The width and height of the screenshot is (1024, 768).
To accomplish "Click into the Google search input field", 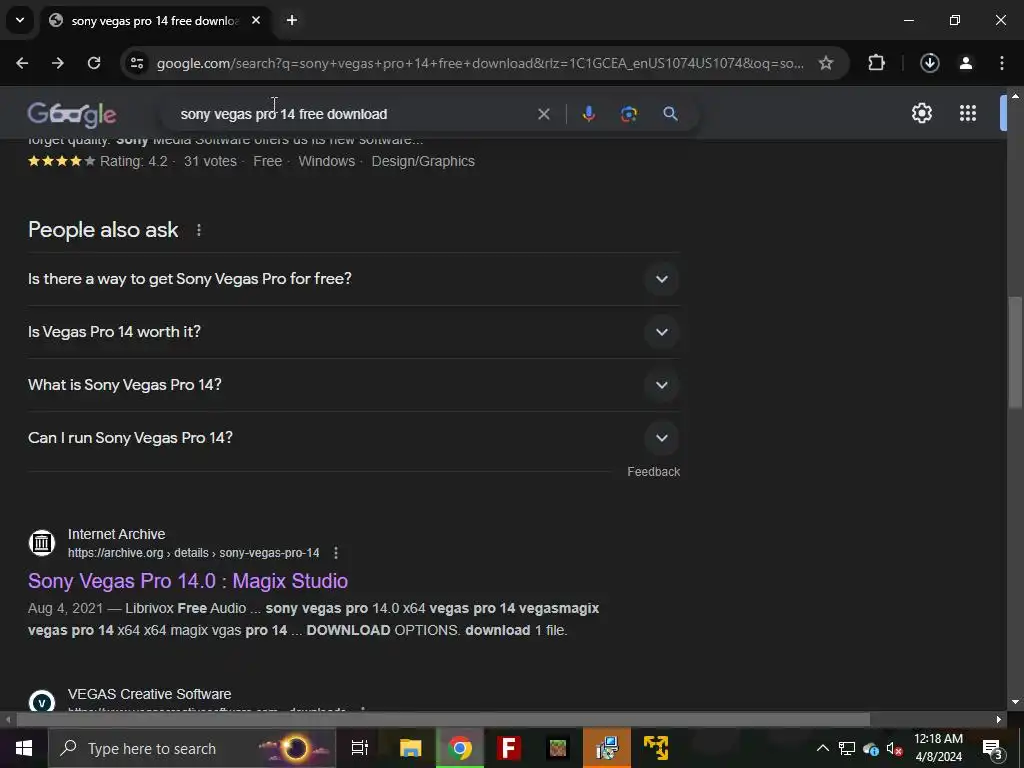I will 353,114.
